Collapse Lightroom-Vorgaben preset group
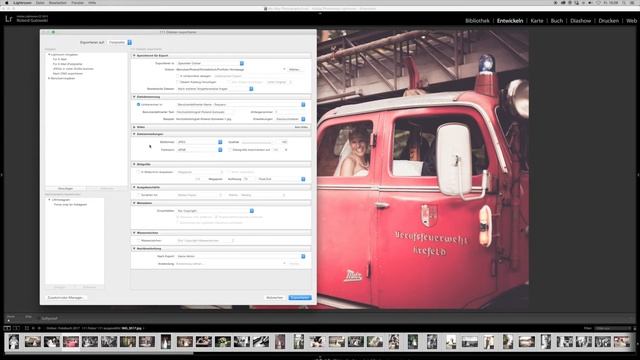Image resolution: width=640 pixels, height=360 pixels. pos(49,54)
